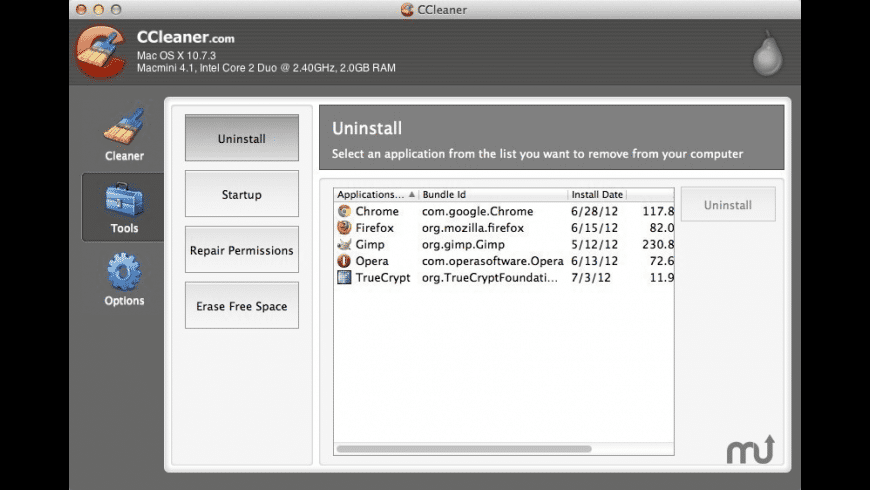Screen dimensions: 870x490
Task: Sort by Bundle Id column header
Action: point(493,195)
